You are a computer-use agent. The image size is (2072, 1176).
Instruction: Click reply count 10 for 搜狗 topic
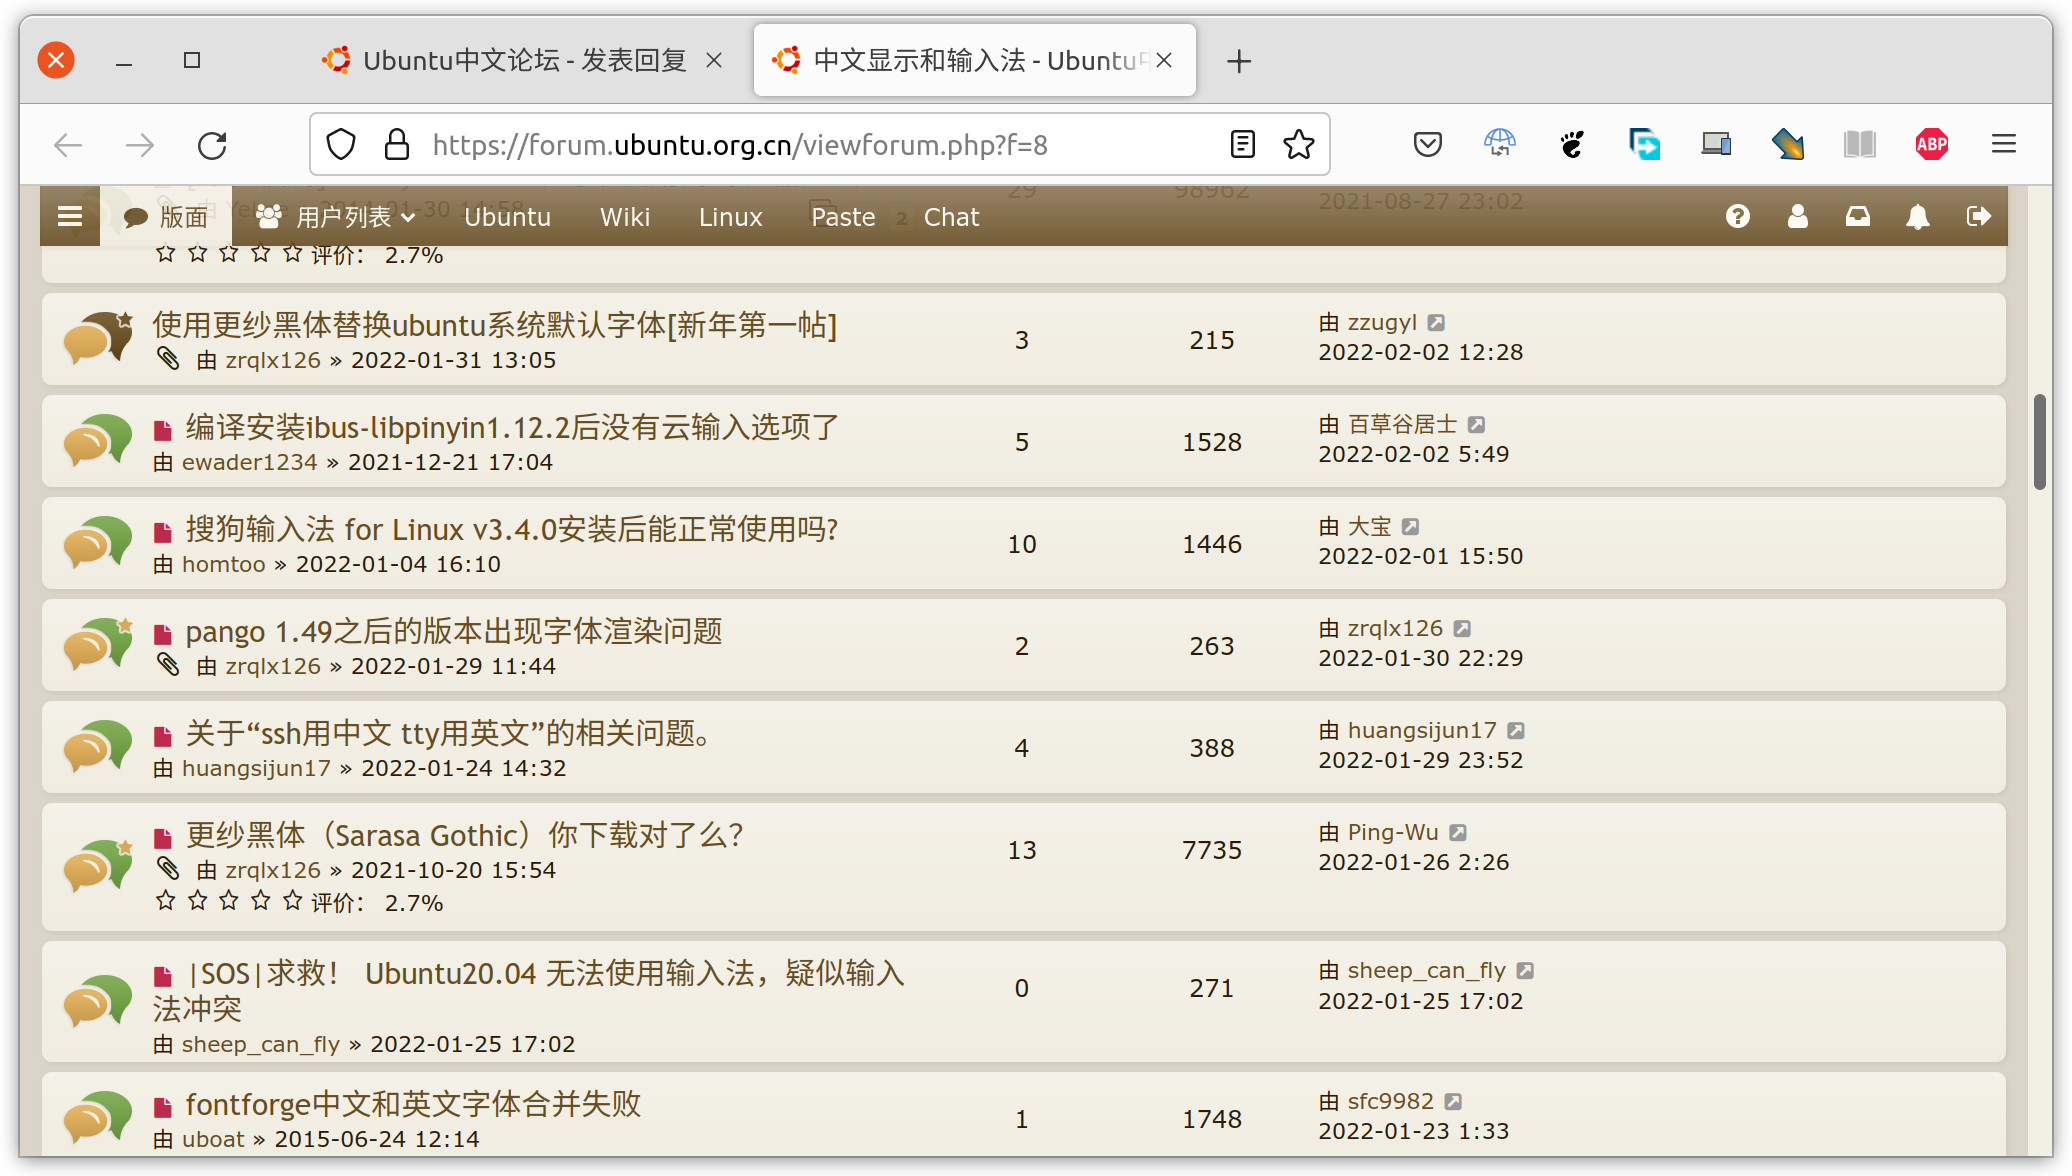point(1022,545)
